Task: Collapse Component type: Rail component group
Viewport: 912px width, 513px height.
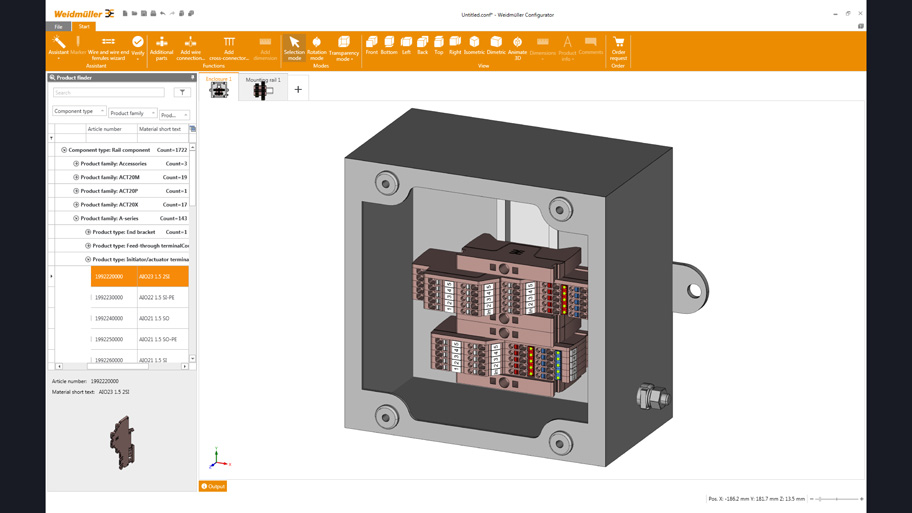Action: (64, 150)
